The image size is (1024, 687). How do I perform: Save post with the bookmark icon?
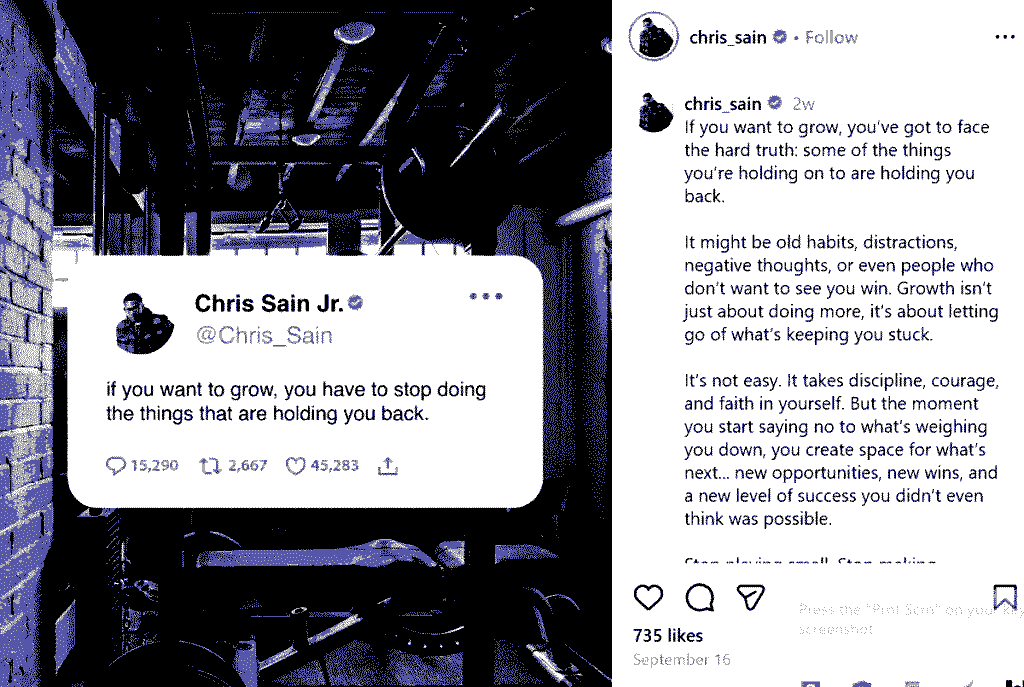tap(1005, 597)
